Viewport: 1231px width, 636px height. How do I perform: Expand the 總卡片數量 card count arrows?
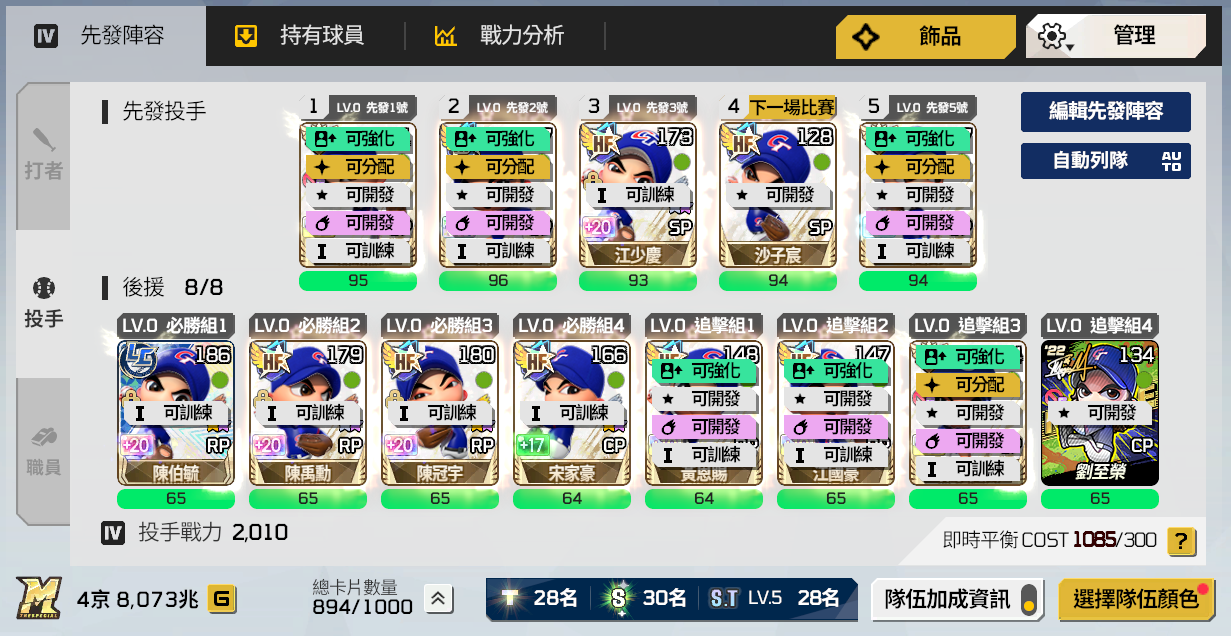click(437, 599)
